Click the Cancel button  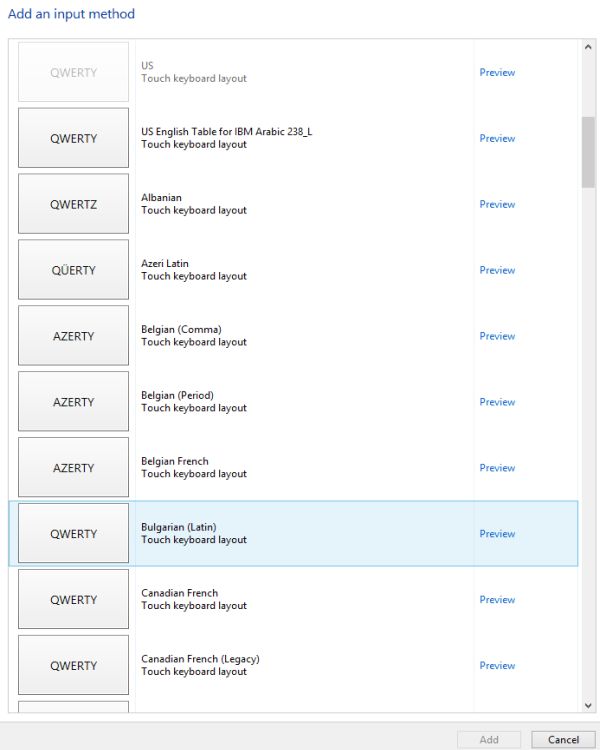564,740
